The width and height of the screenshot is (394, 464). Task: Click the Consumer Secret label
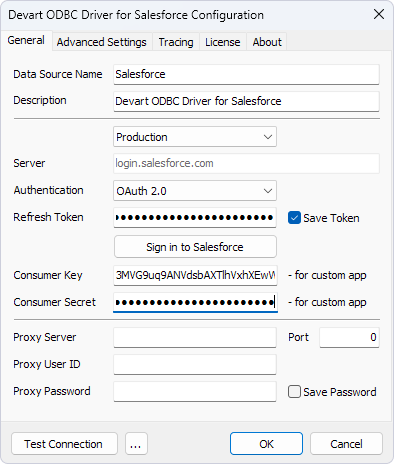(54, 302)
